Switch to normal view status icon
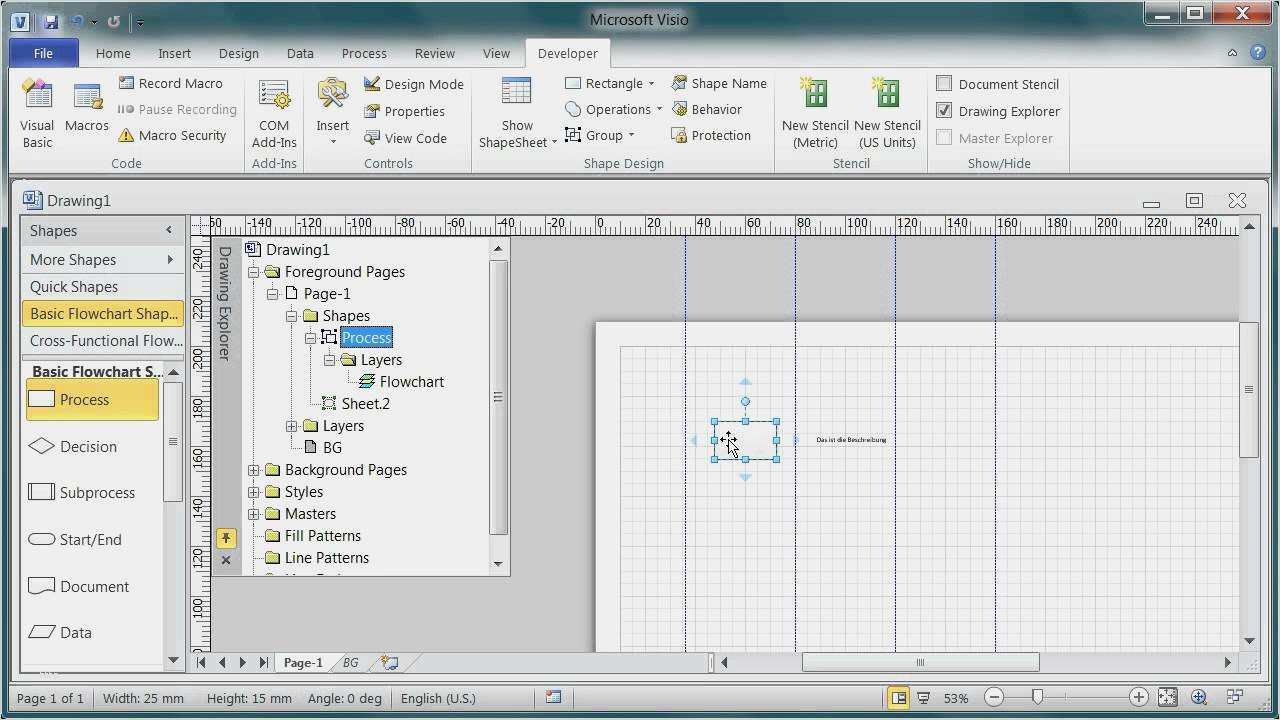Image resolution: width=1280 pixels, height=720 pixels. tap(899, 698)
